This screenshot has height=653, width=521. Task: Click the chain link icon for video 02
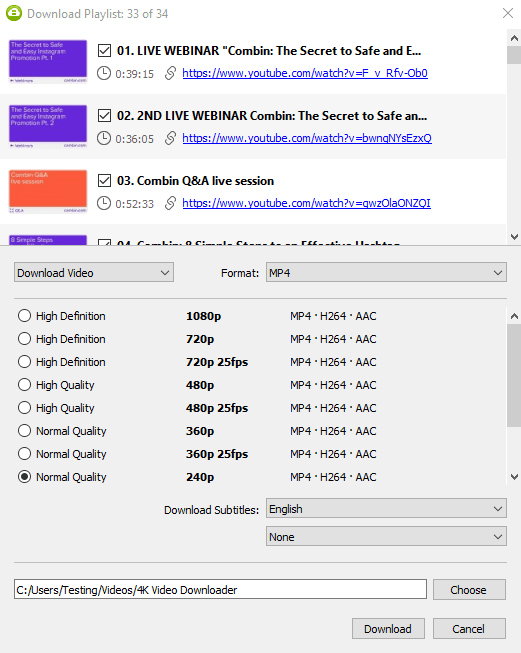point(170,138)
